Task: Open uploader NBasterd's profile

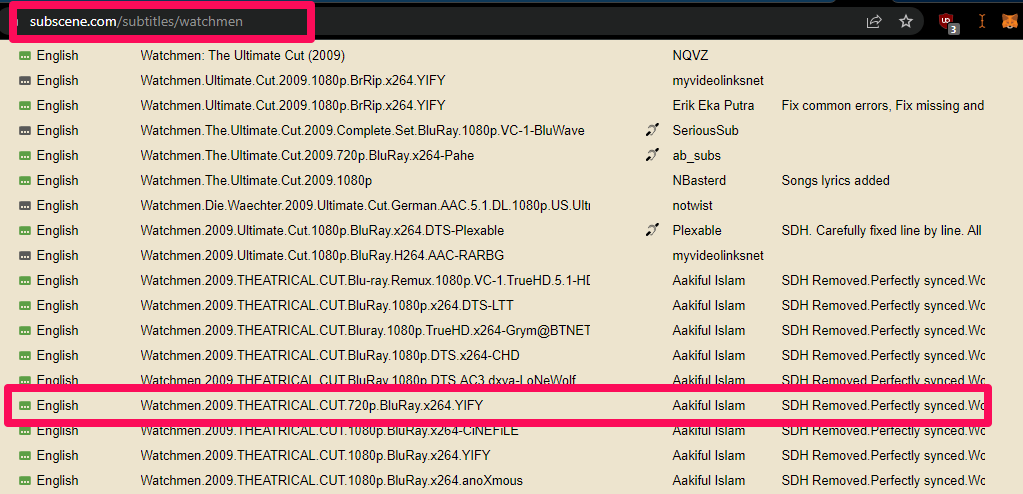Action: (x=699, y=180)
